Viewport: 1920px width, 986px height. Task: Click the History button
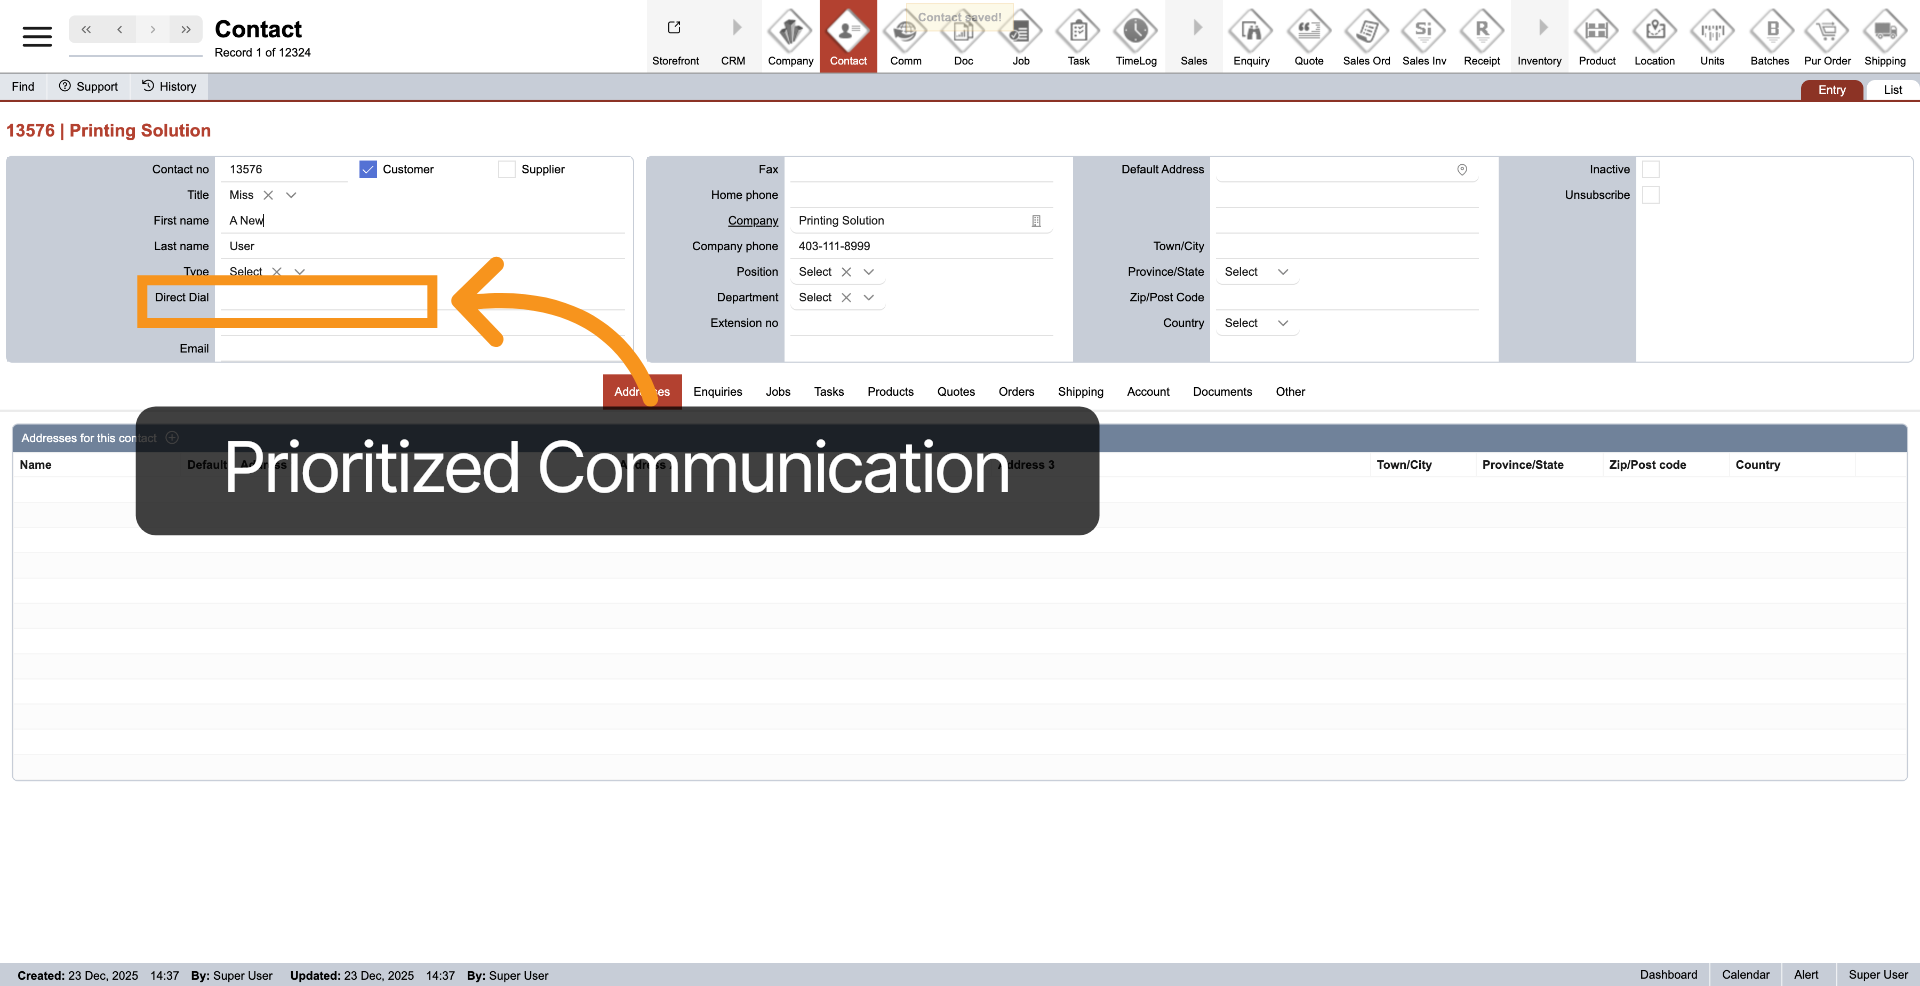pos(169,87)
